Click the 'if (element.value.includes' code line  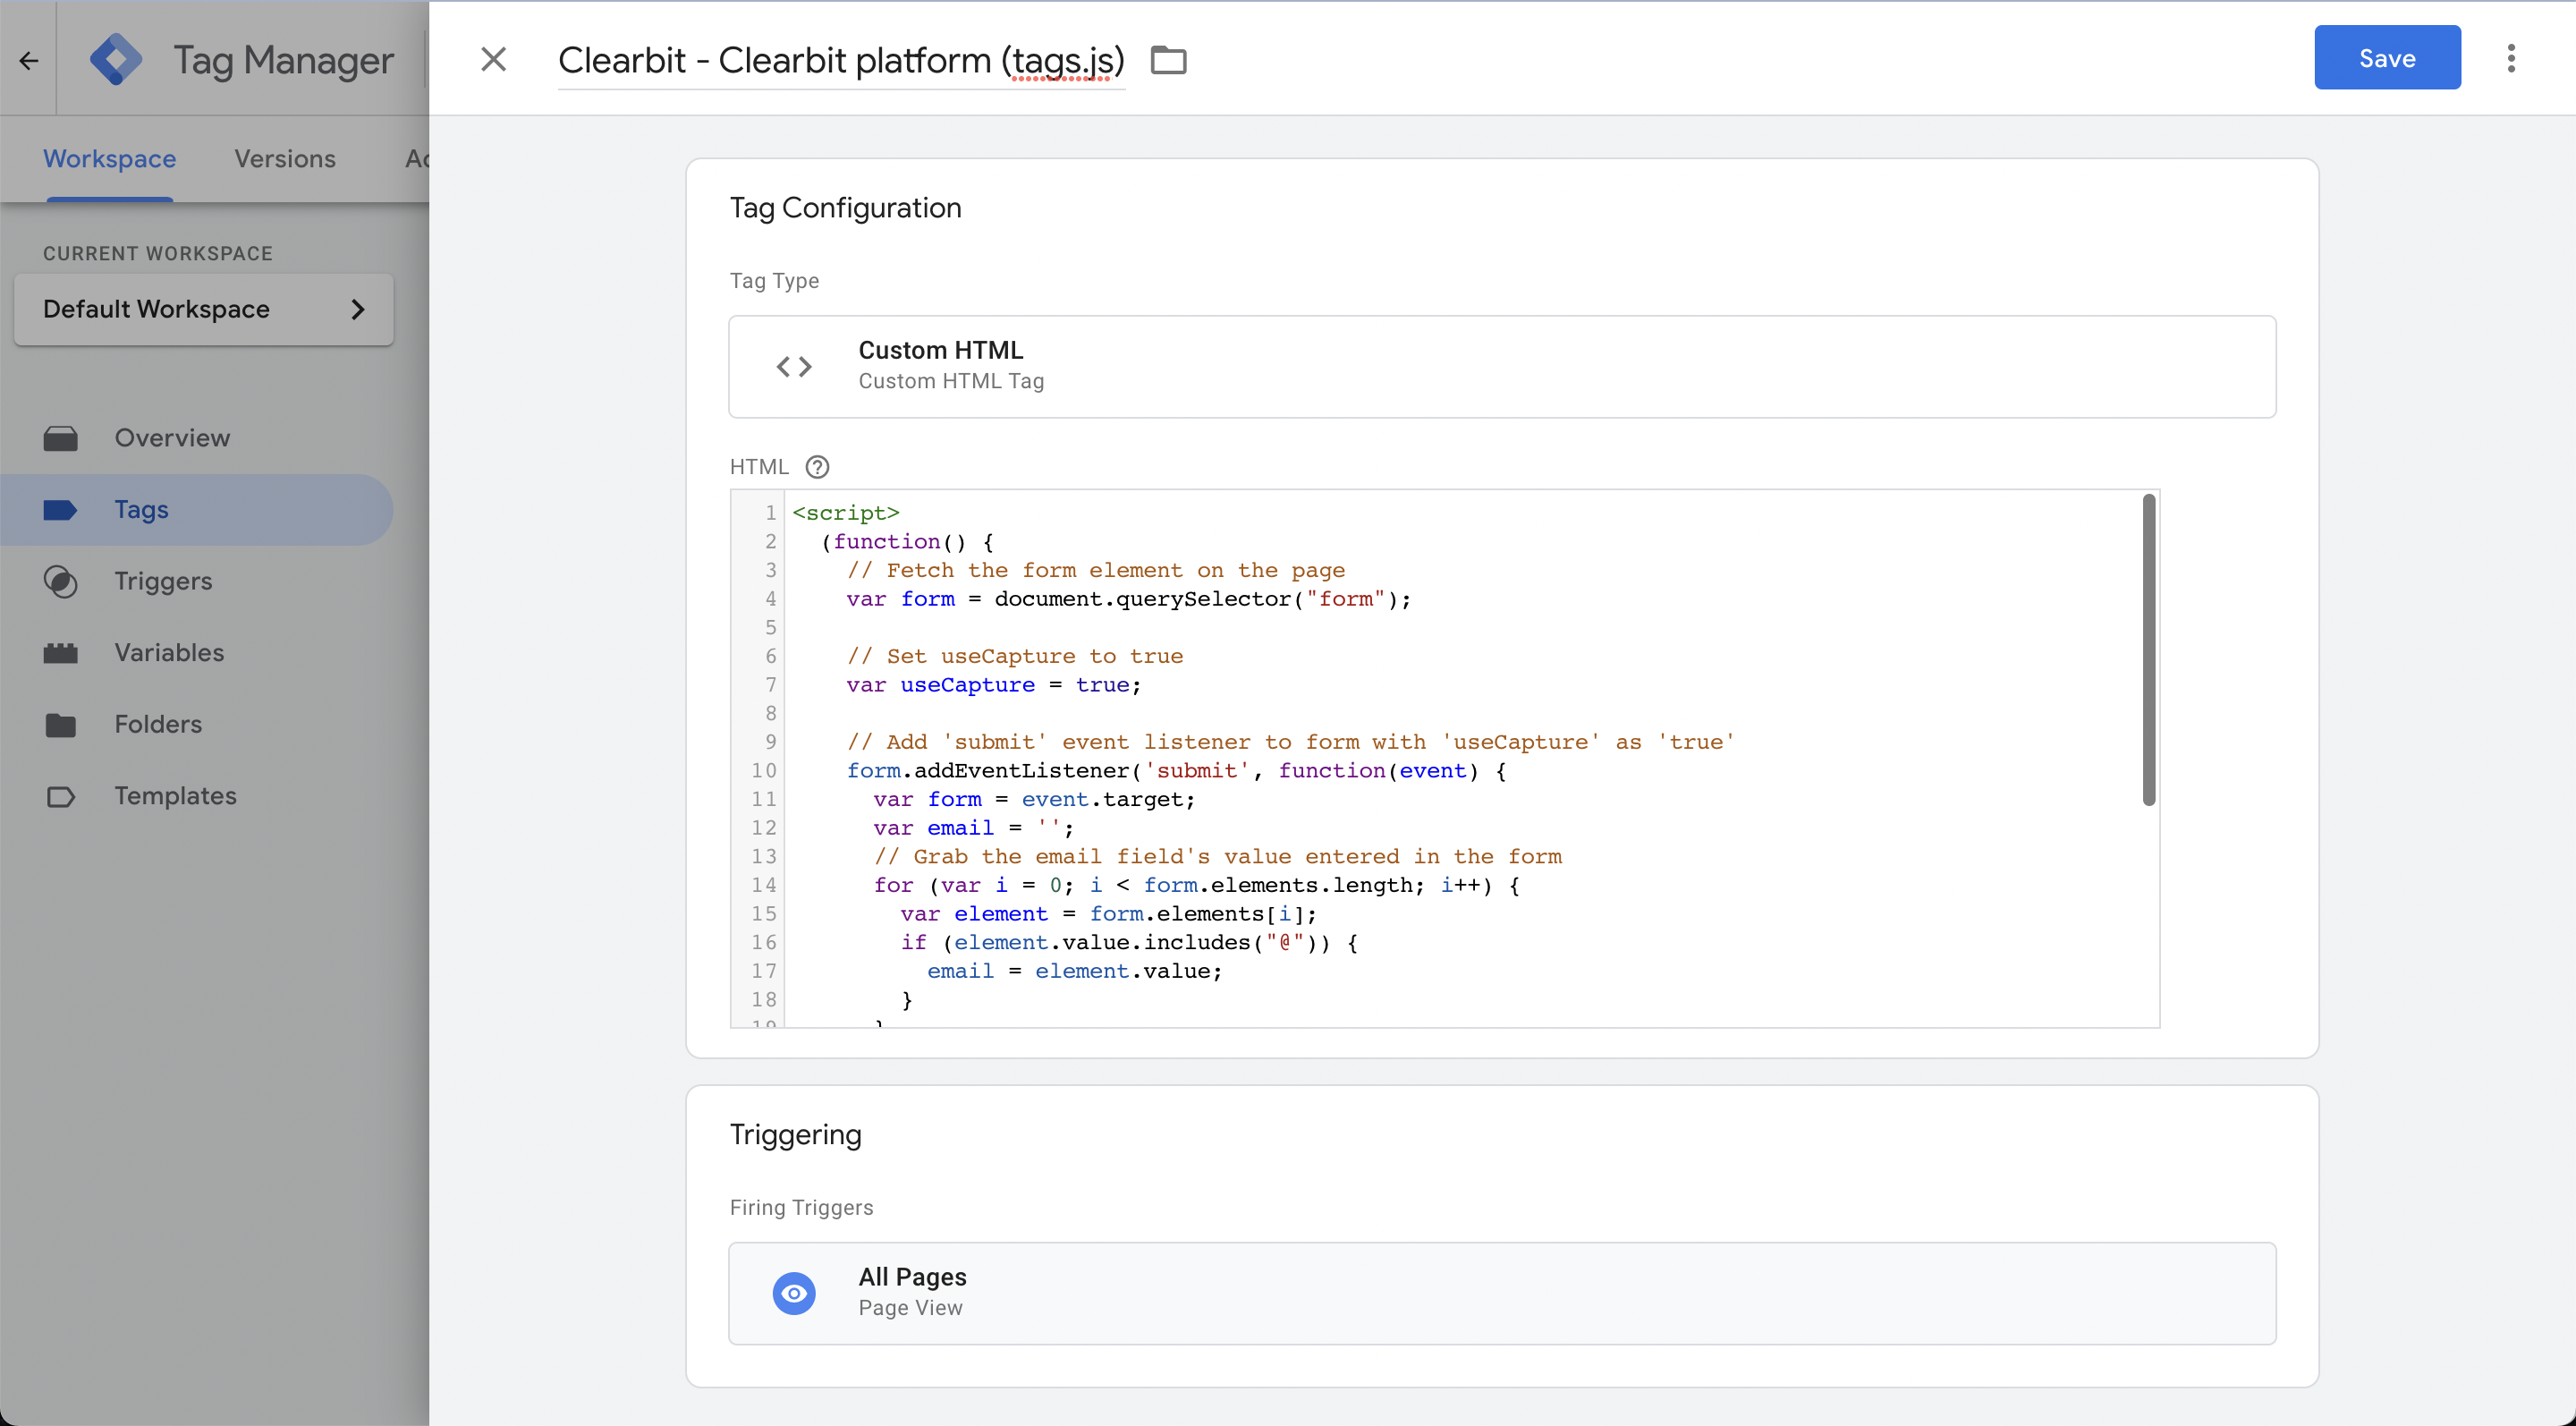coord(1129,942)
